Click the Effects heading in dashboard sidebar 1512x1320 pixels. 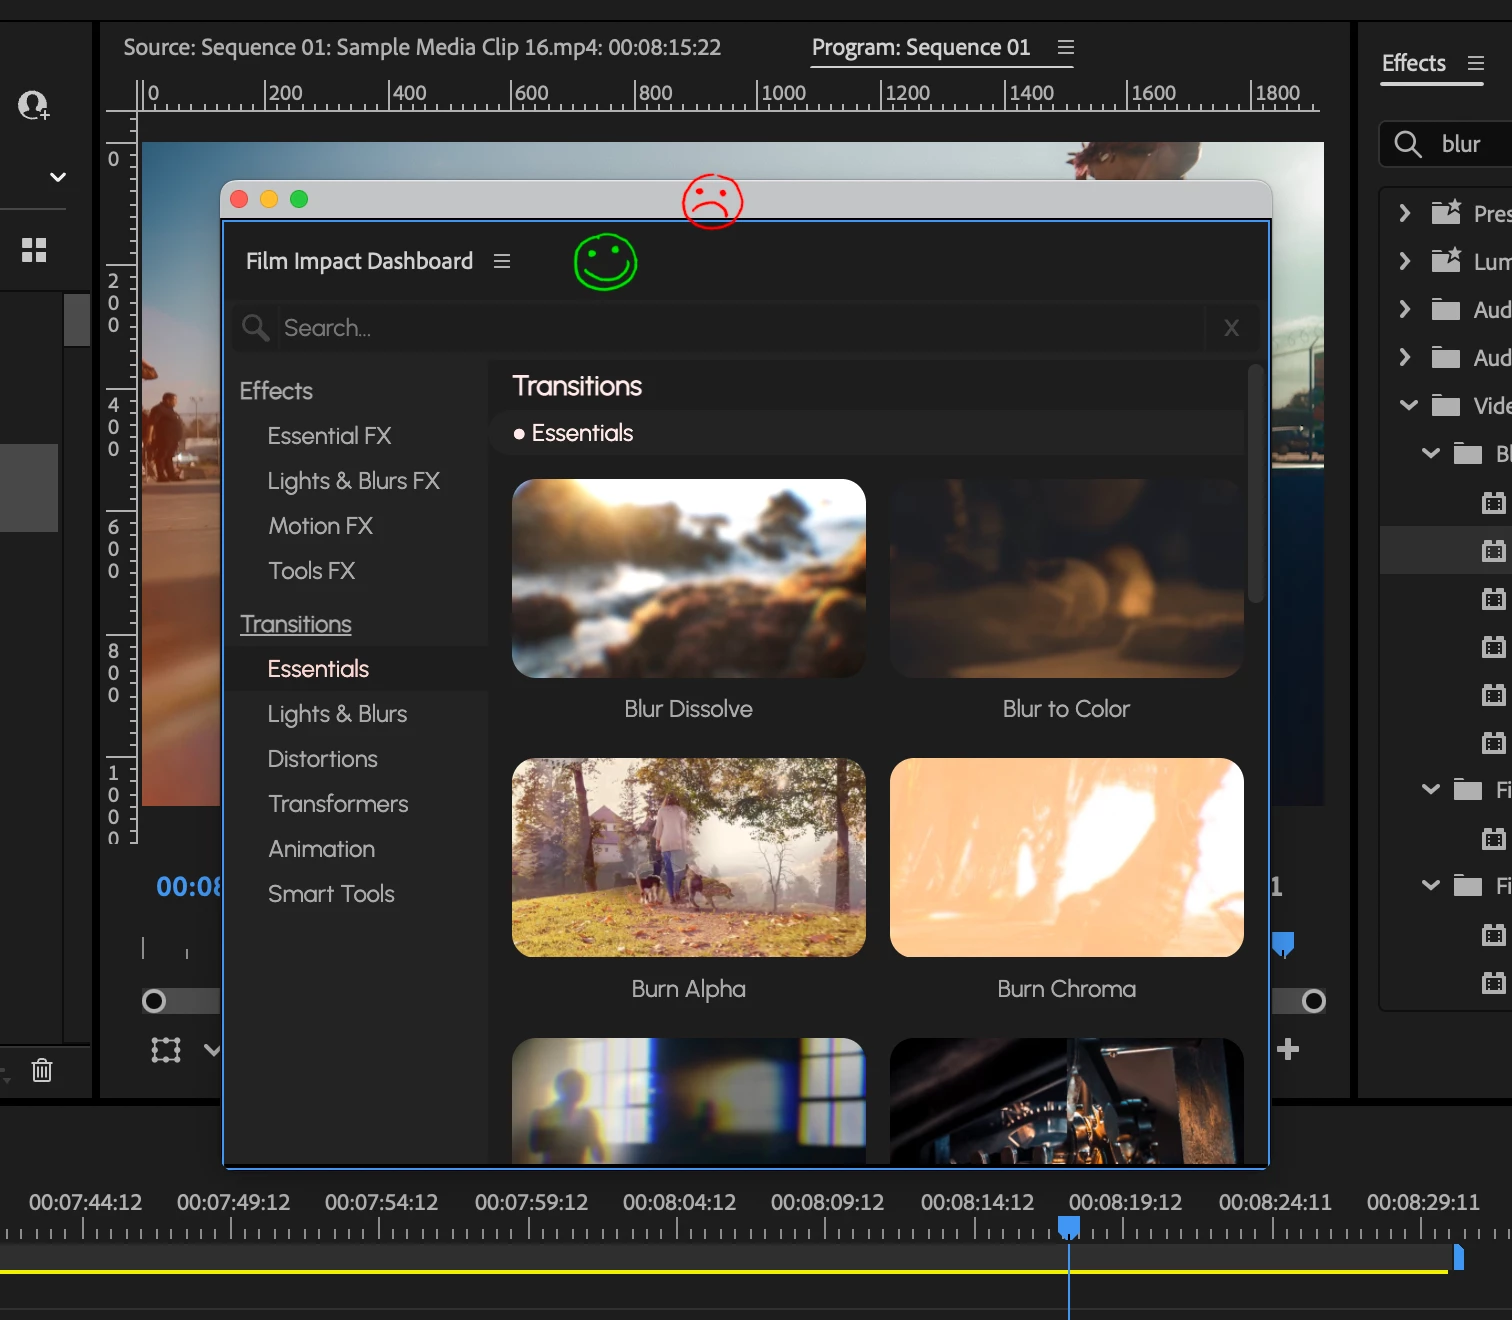click(276, 391)
